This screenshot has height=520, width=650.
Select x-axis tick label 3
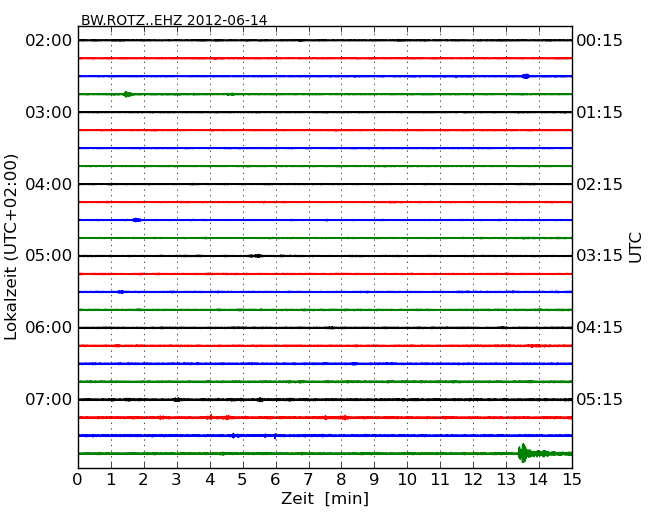177,479
